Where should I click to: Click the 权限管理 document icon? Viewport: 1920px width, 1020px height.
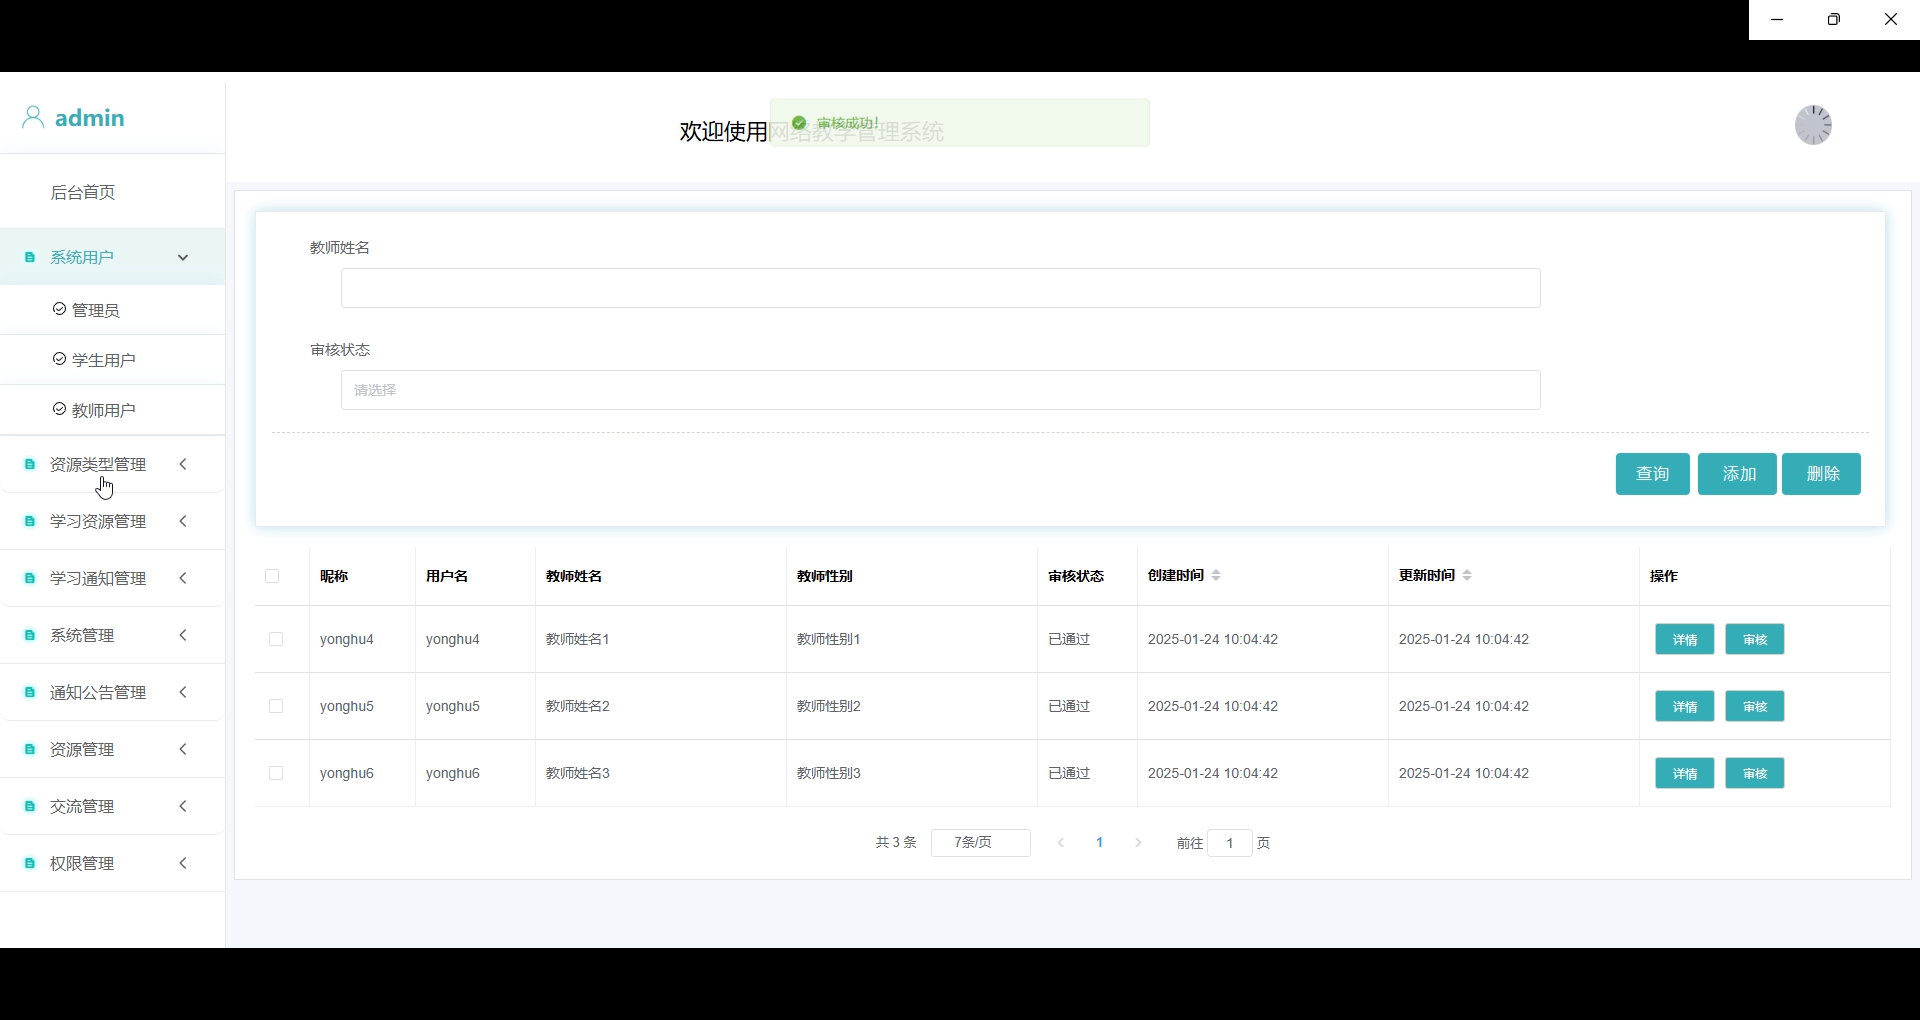[30, 864]
